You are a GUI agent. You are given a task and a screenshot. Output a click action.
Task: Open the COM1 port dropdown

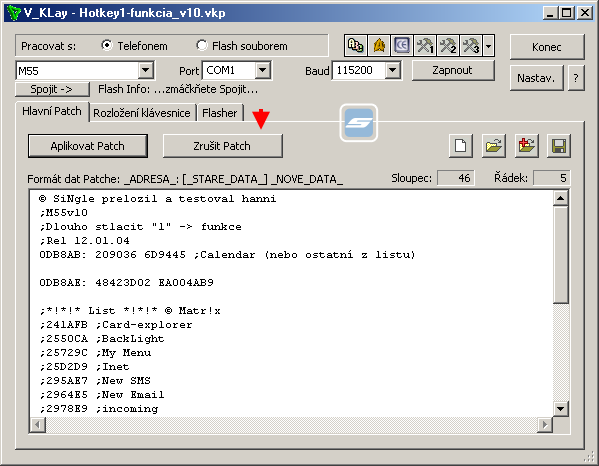[262, 71]
